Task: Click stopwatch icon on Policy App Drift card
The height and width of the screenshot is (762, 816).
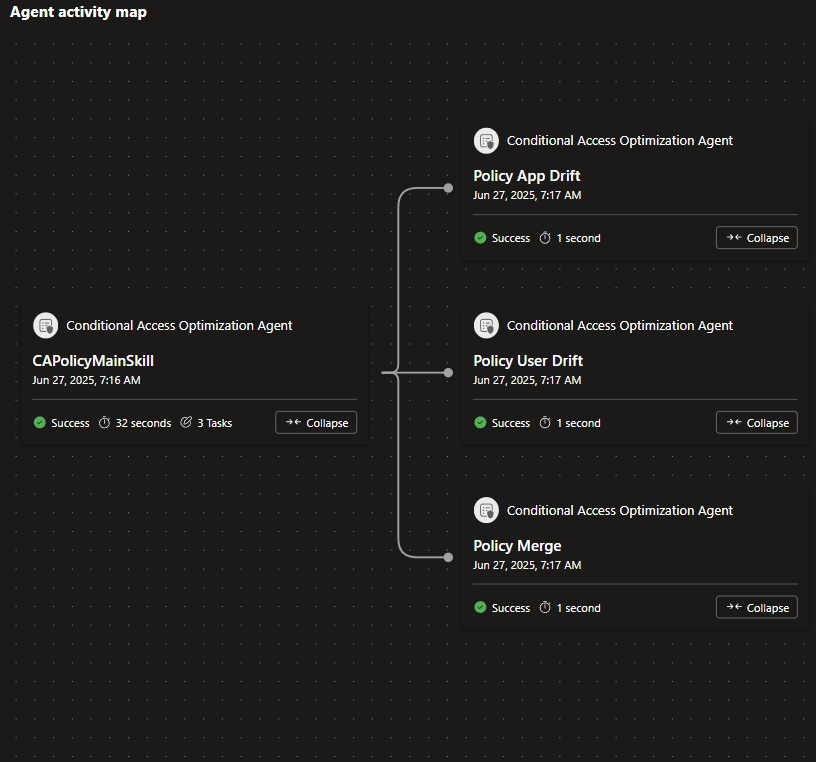Action: 545,238
